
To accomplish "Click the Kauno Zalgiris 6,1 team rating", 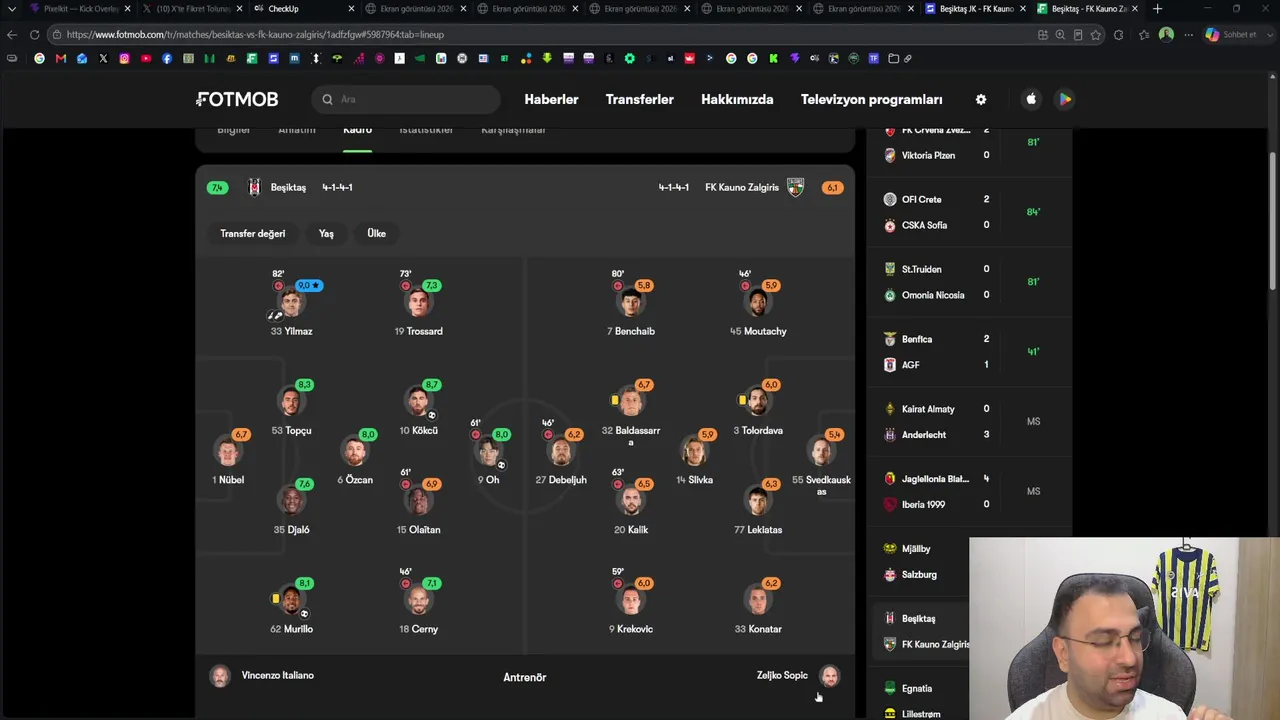I will coord(832,187).
